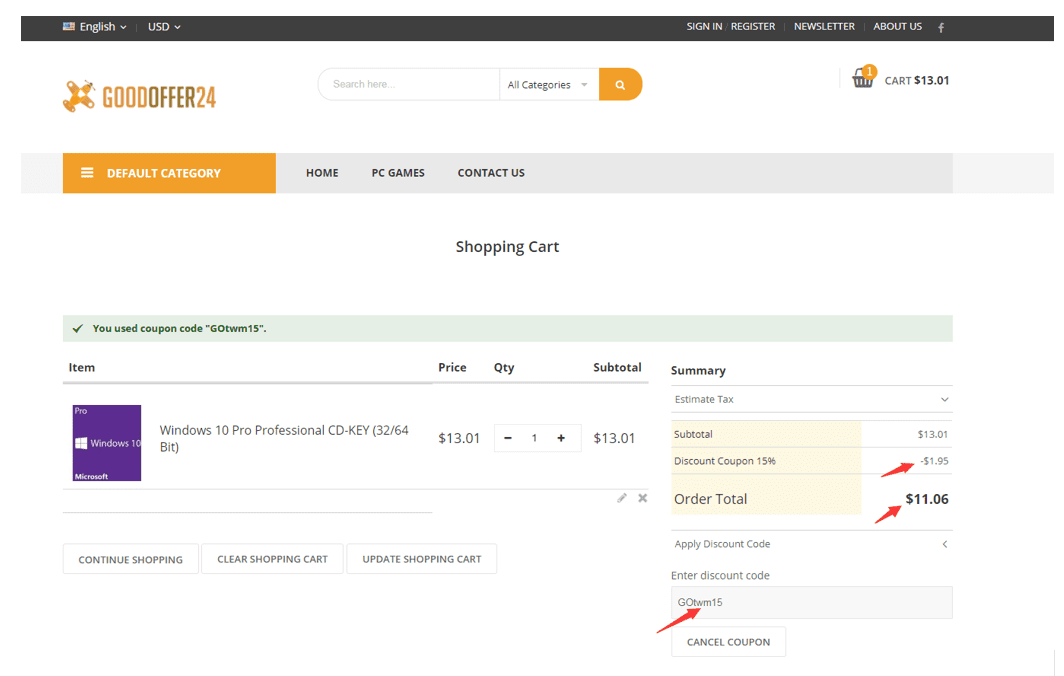
Task: Click the discount code input field
Action: (812, 603)
